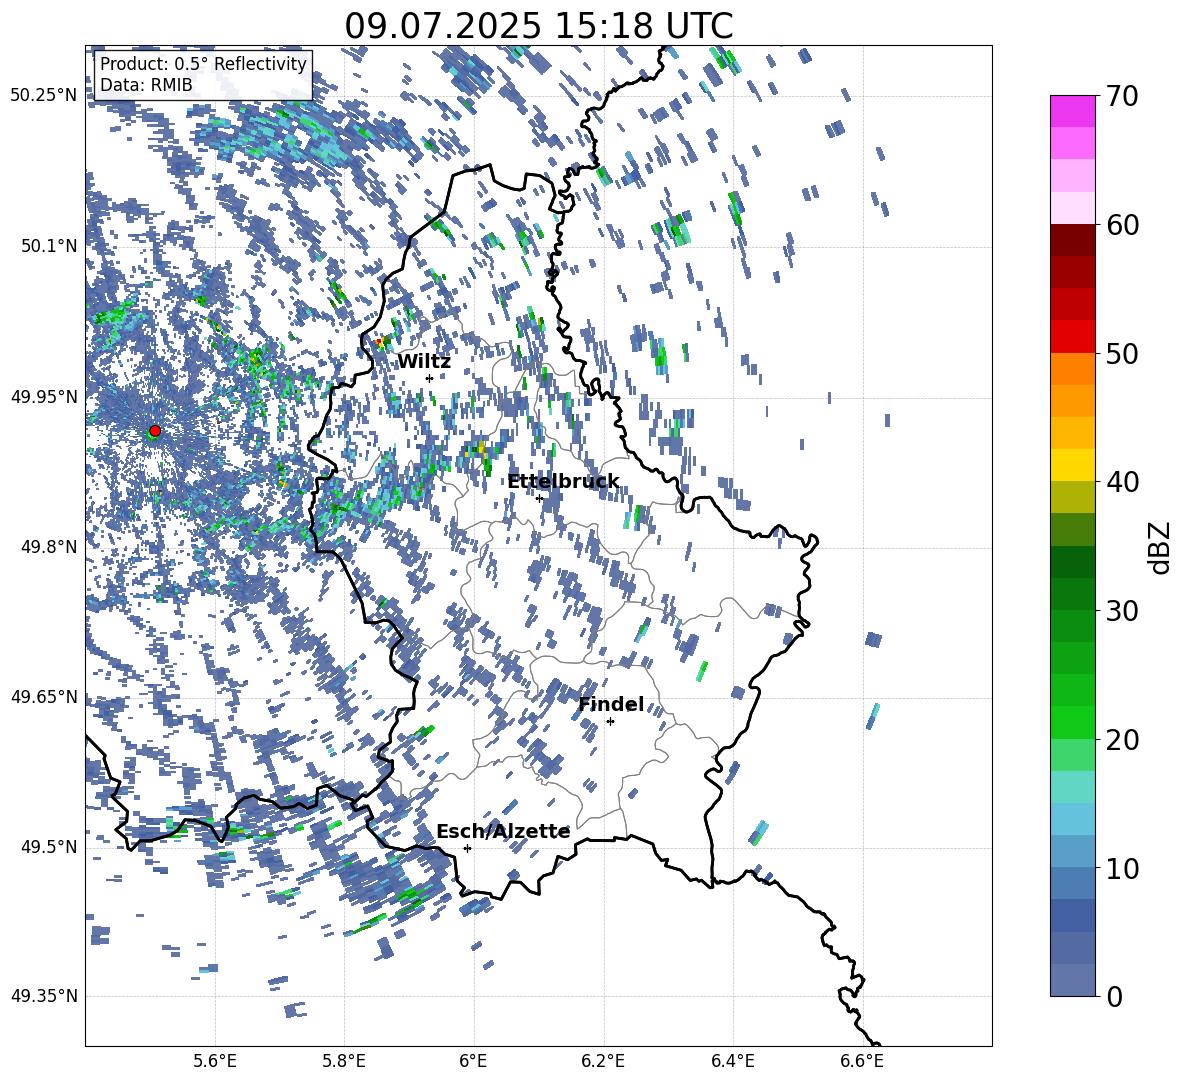The height and width of the screenshot is (1081, 1184).
Task: Click the 'Data: RMIB' legend text
Action: (x=146, y=85)
